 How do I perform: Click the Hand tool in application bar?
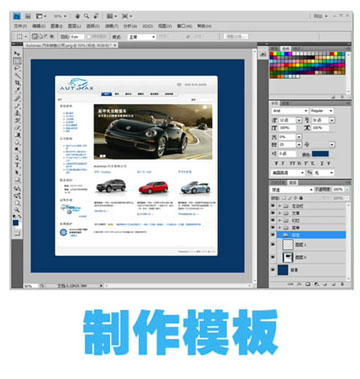click(x=77, y=16)
